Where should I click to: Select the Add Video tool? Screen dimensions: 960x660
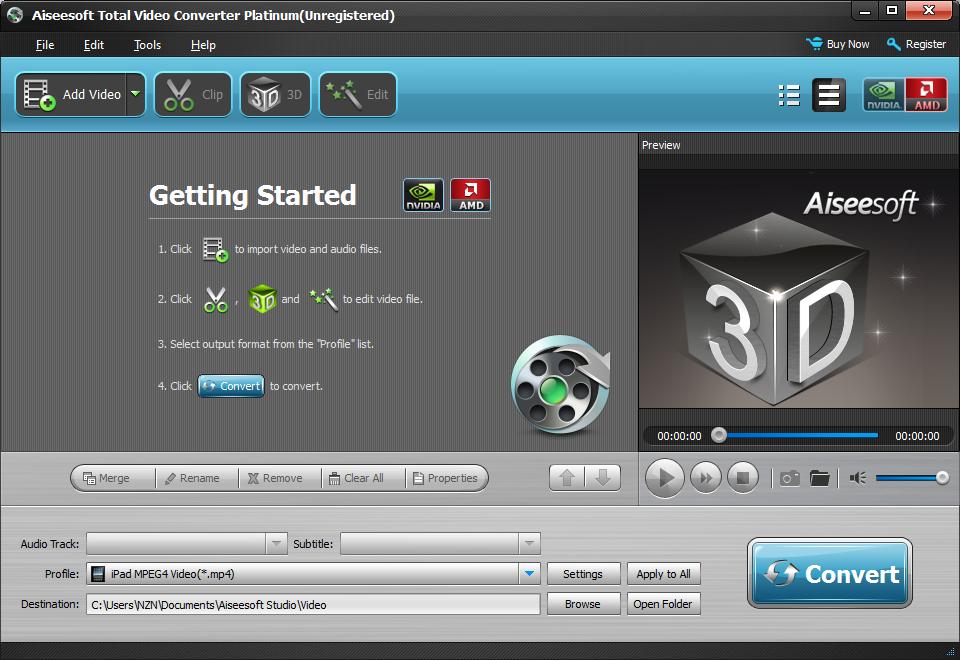pyautogui.click(x=70, y=94)
